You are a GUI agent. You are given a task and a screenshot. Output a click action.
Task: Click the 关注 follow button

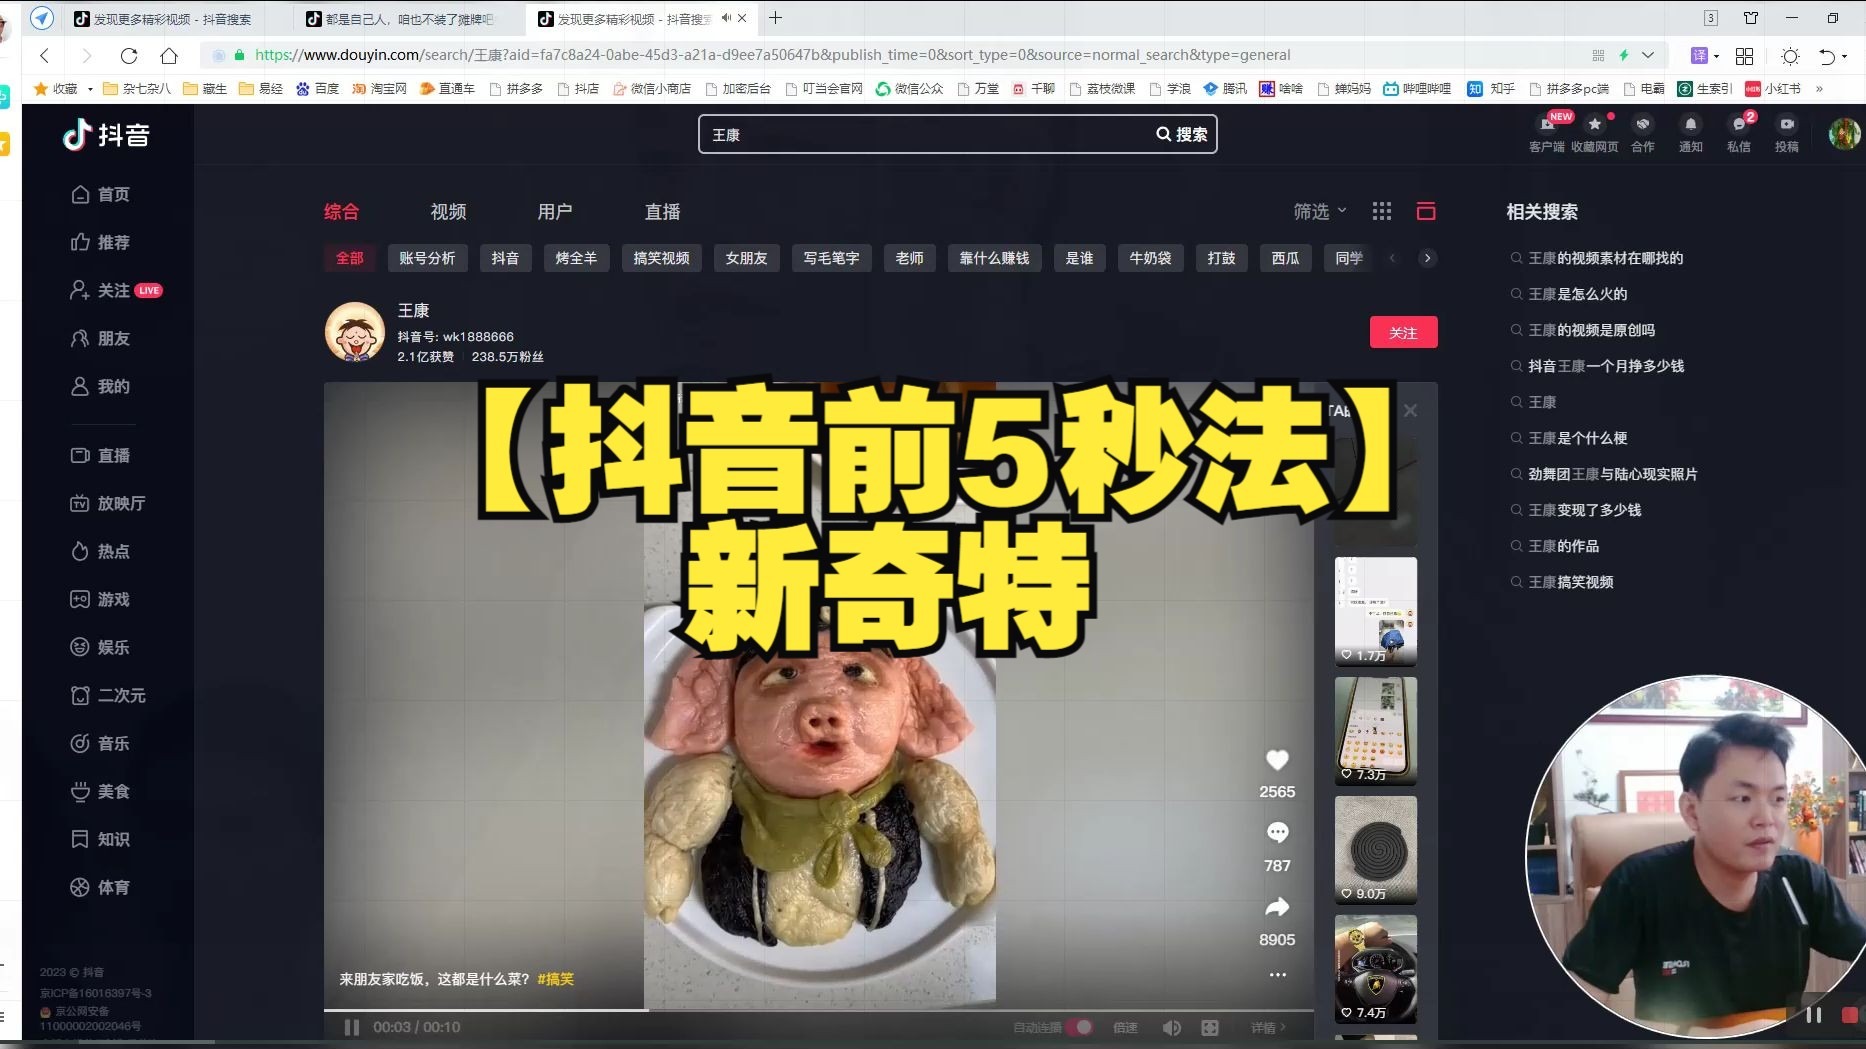1403,332
